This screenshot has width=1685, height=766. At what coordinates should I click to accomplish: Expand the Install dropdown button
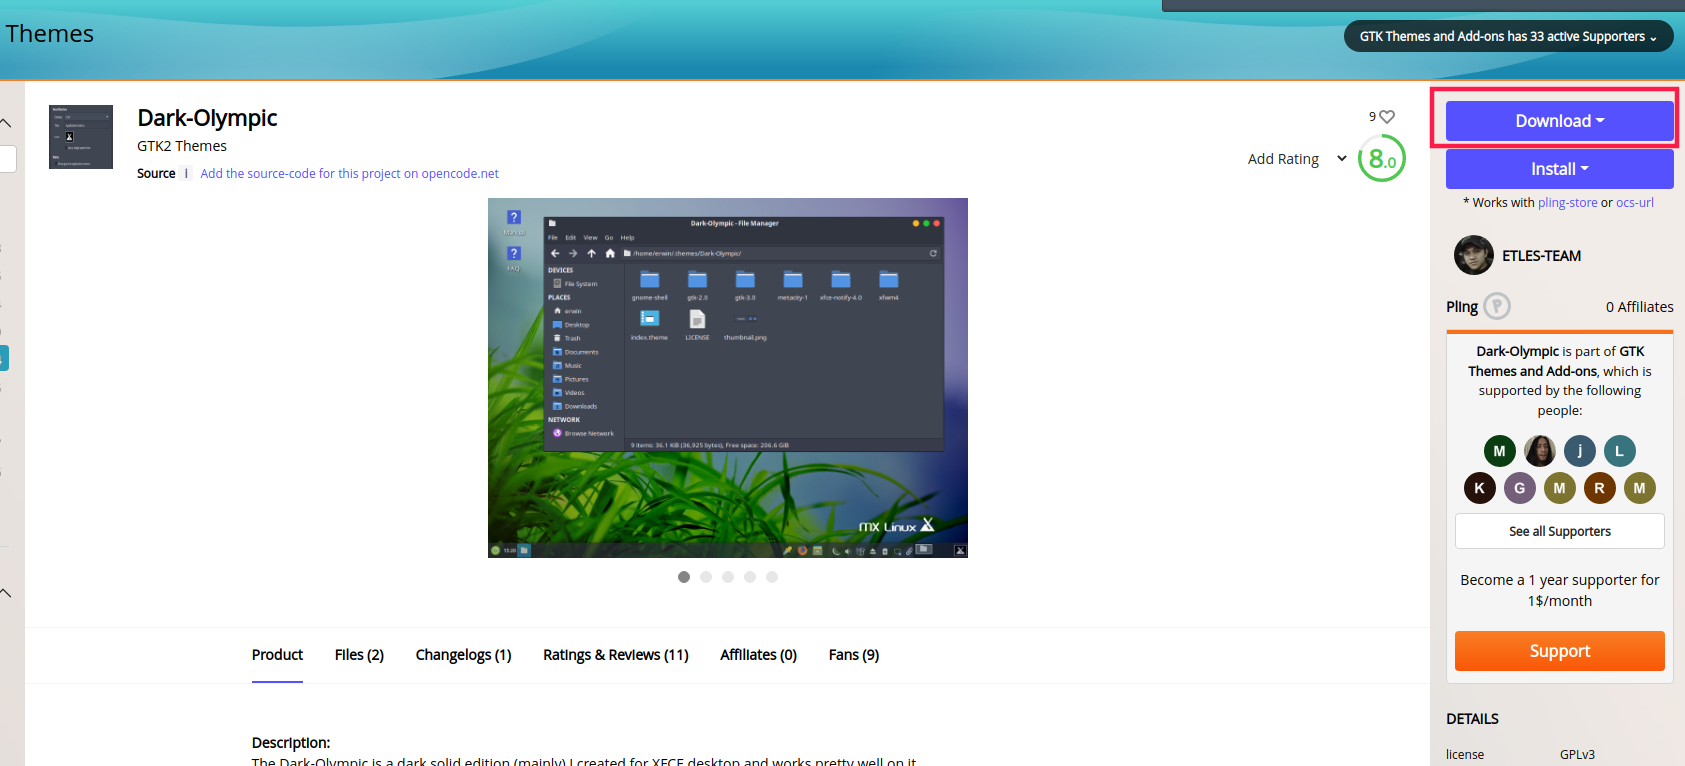click(1560, 169)
